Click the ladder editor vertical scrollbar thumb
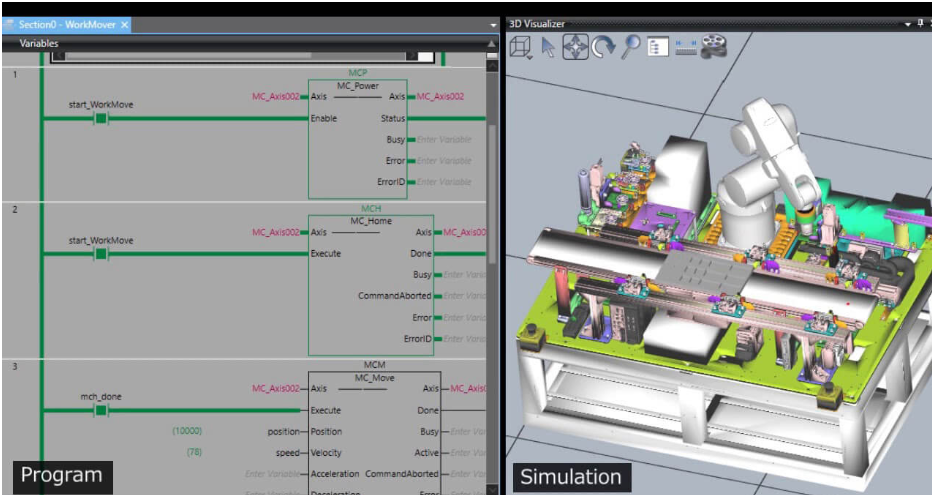 (x=492, y=193)
